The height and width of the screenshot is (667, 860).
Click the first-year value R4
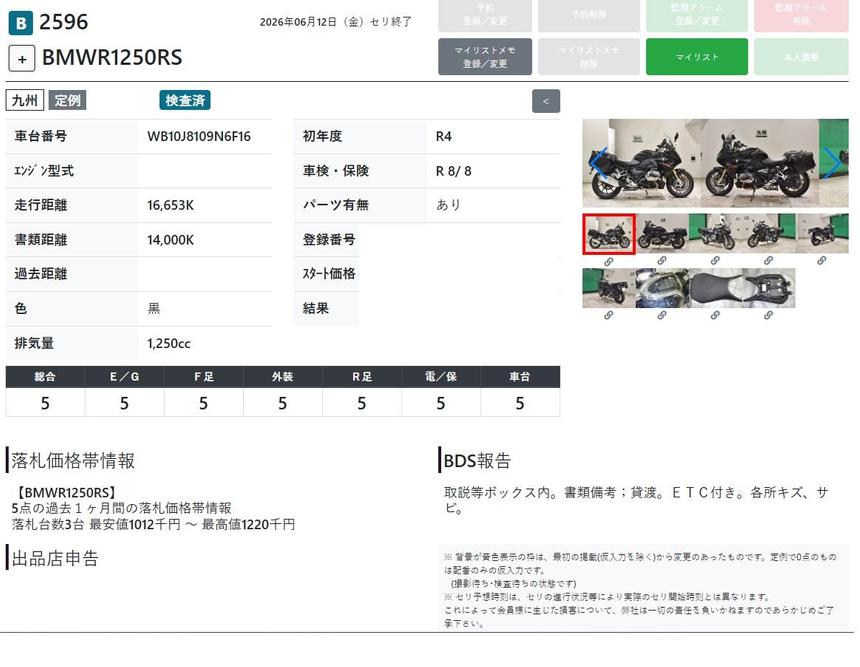coord(444,137)
